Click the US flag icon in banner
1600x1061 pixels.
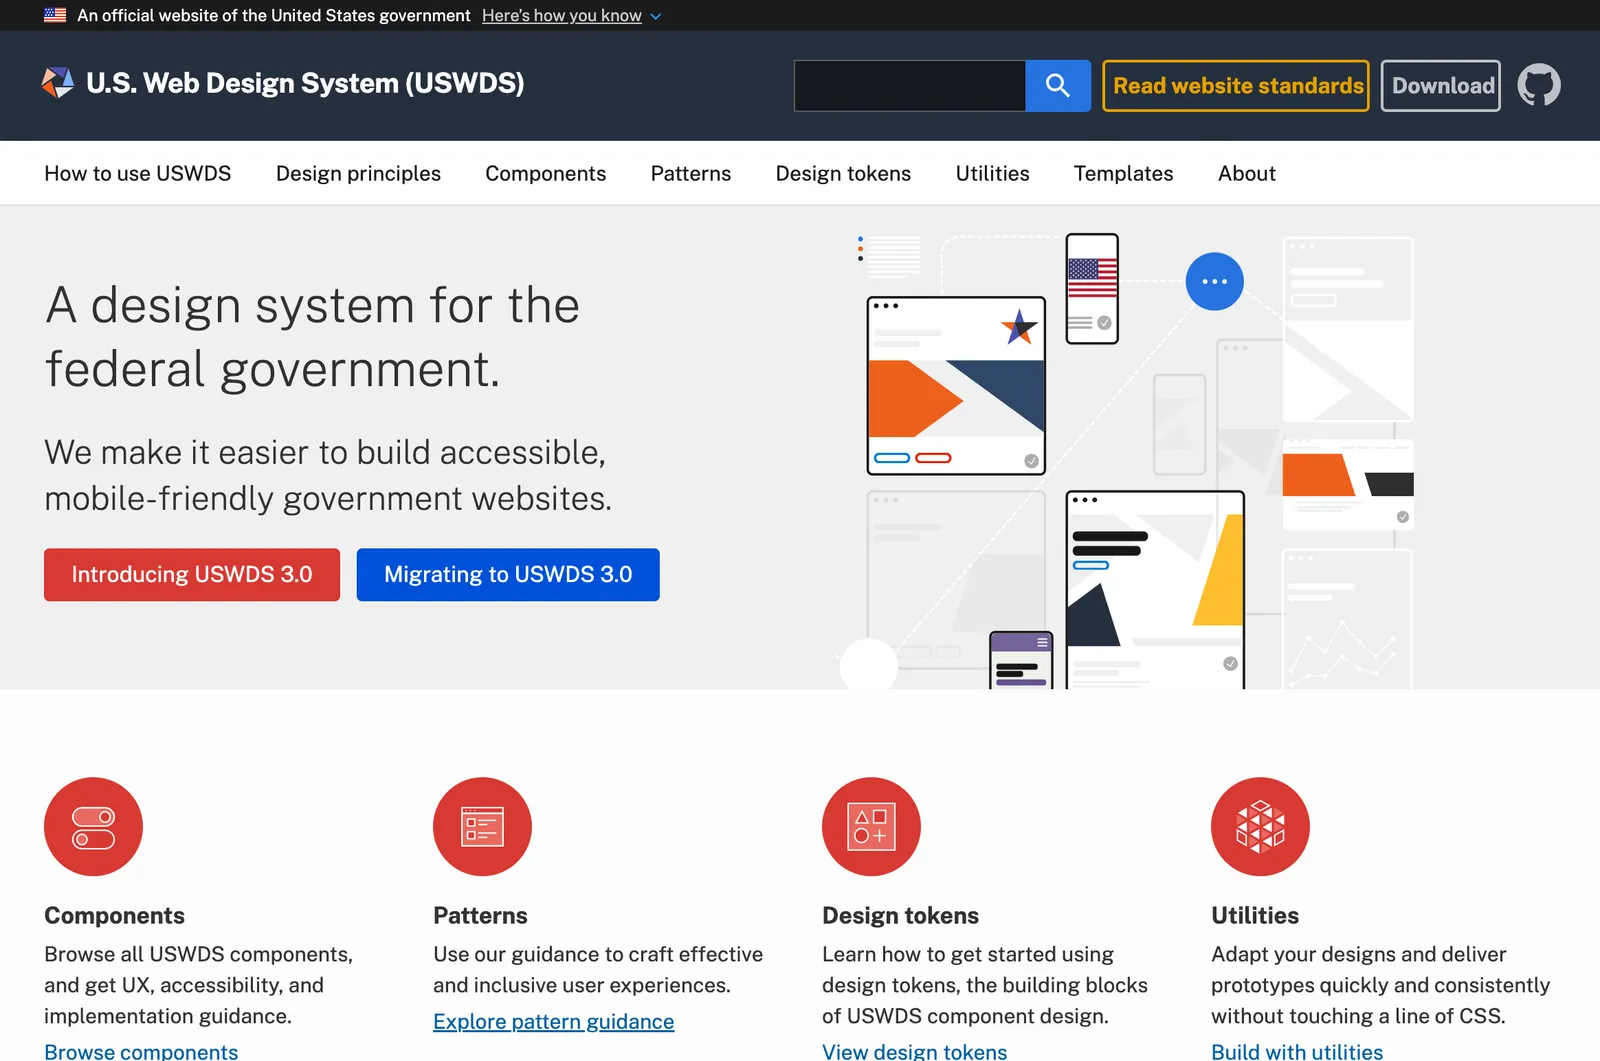click(55, 15)
